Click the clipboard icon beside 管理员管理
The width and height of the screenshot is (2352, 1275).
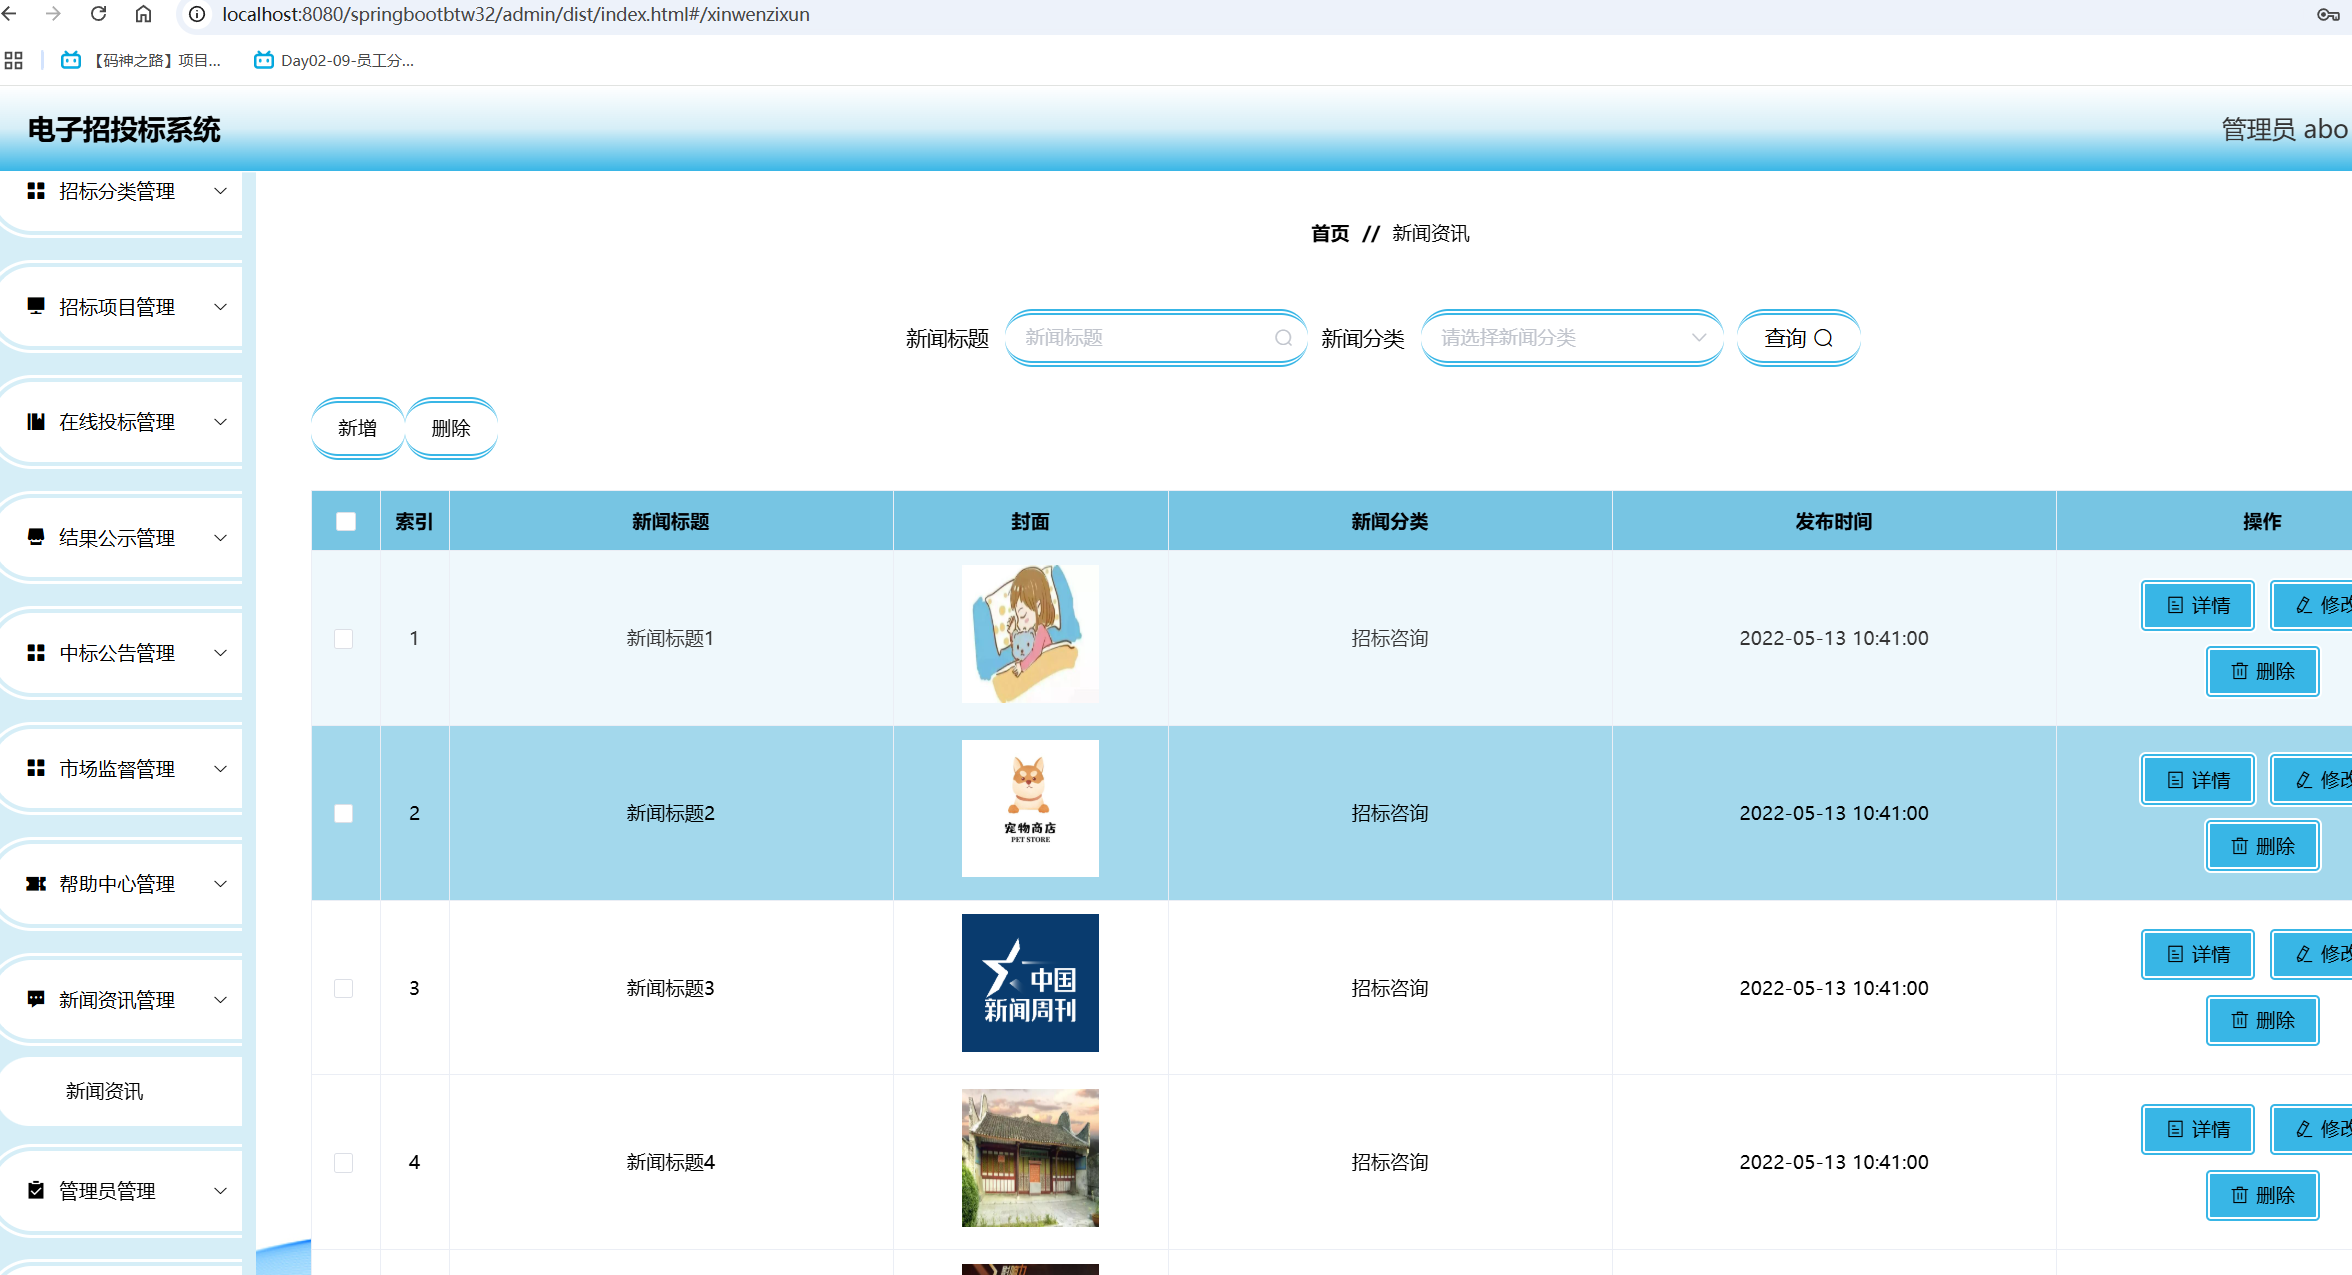click(36, 1190)
